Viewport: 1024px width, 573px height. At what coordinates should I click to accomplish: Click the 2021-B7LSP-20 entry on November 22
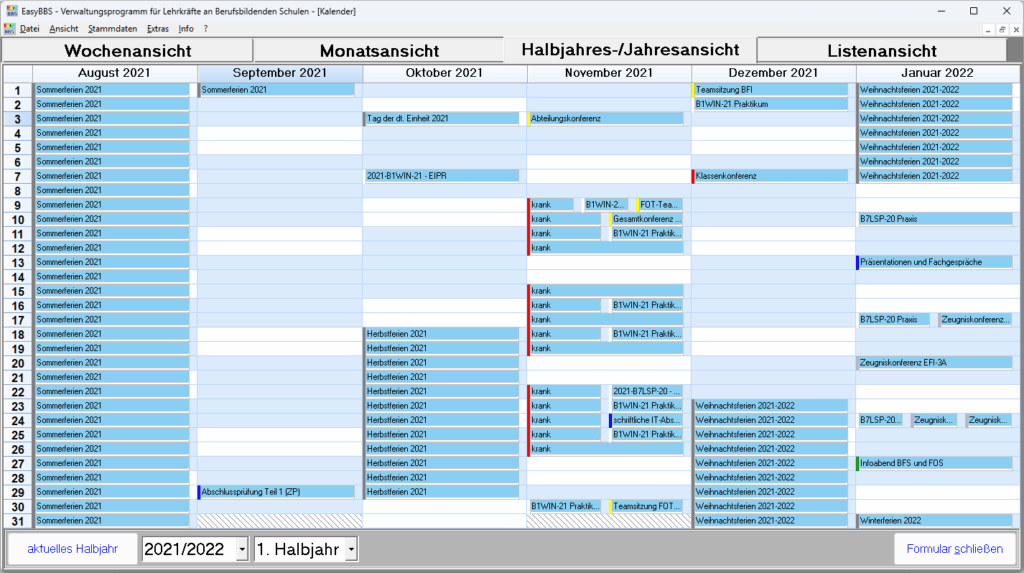(647, 391)
